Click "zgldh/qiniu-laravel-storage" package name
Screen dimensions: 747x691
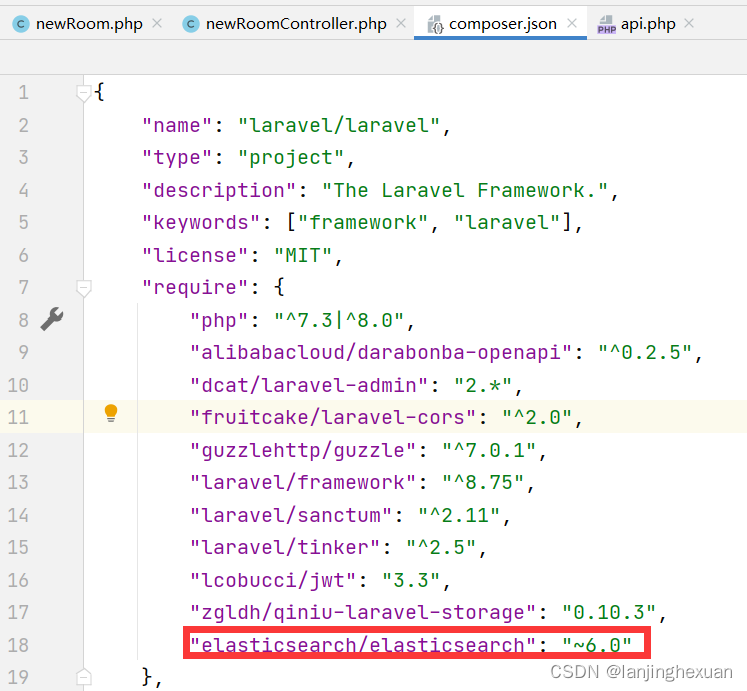(x=363, y=612)
